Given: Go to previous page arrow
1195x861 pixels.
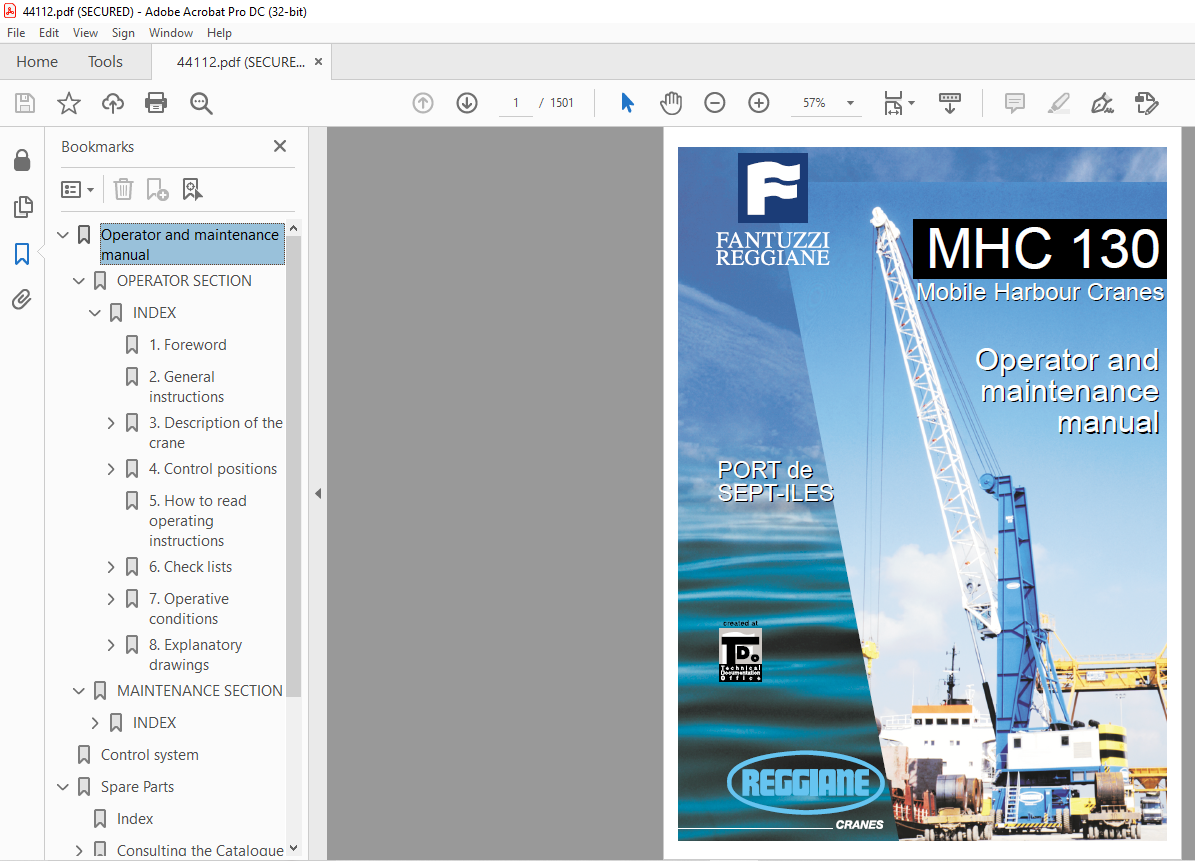Looking at the screenshot, I should coord(423,103).
